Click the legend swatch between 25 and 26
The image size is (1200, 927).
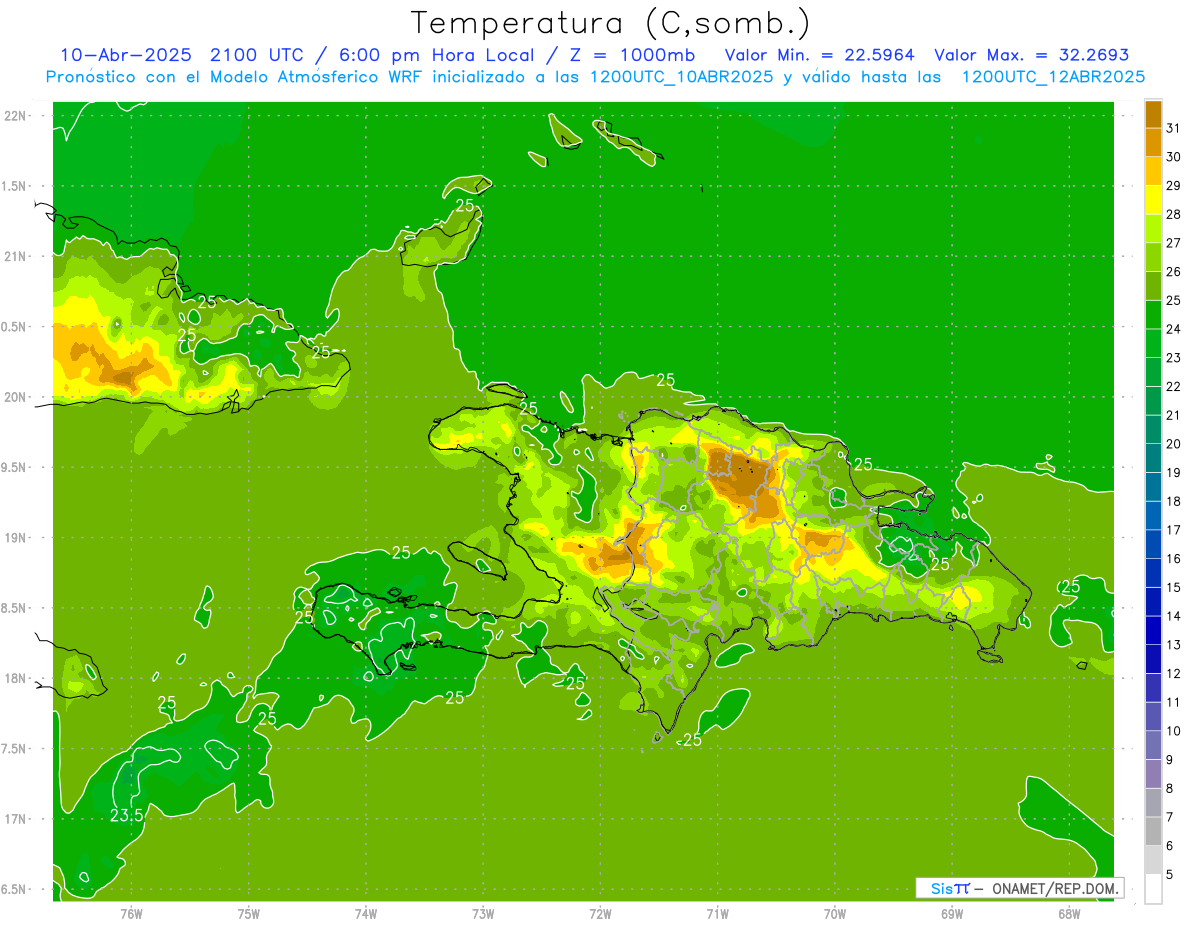click(1153, 285)
